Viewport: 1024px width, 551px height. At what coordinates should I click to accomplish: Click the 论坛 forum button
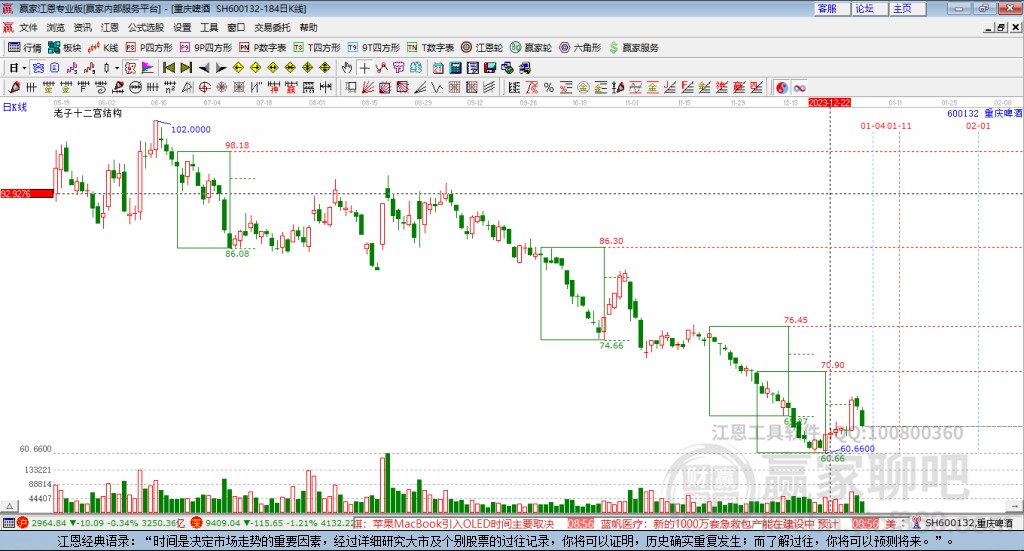pos(870,8)
